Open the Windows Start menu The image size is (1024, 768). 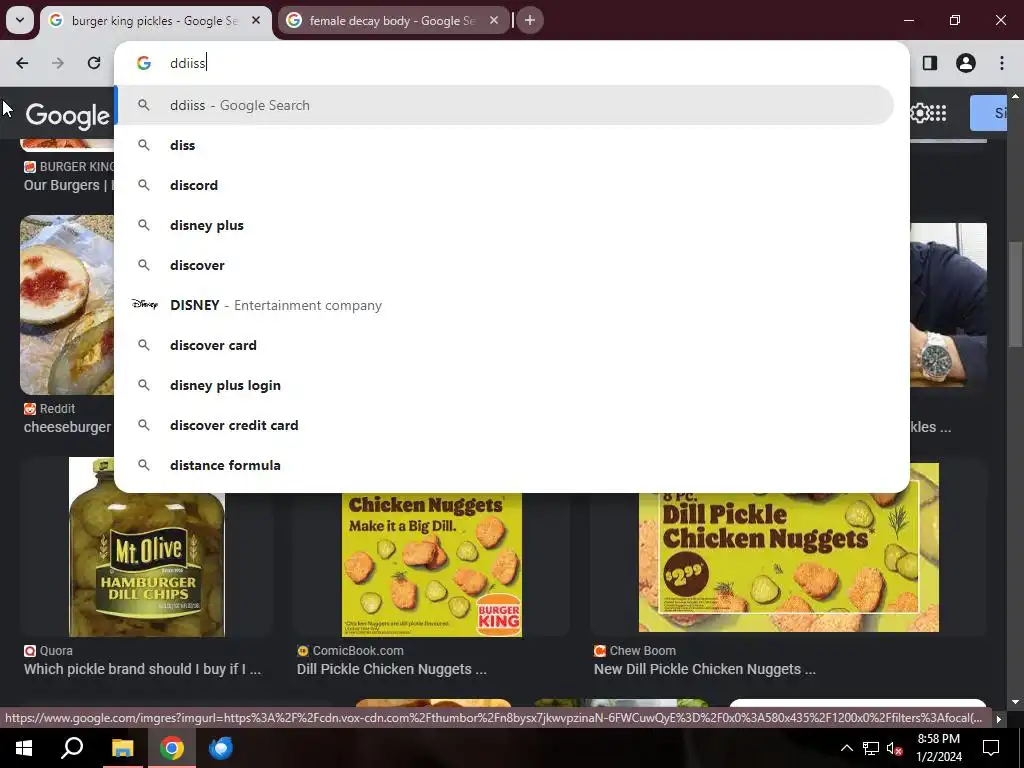[24, 748]
